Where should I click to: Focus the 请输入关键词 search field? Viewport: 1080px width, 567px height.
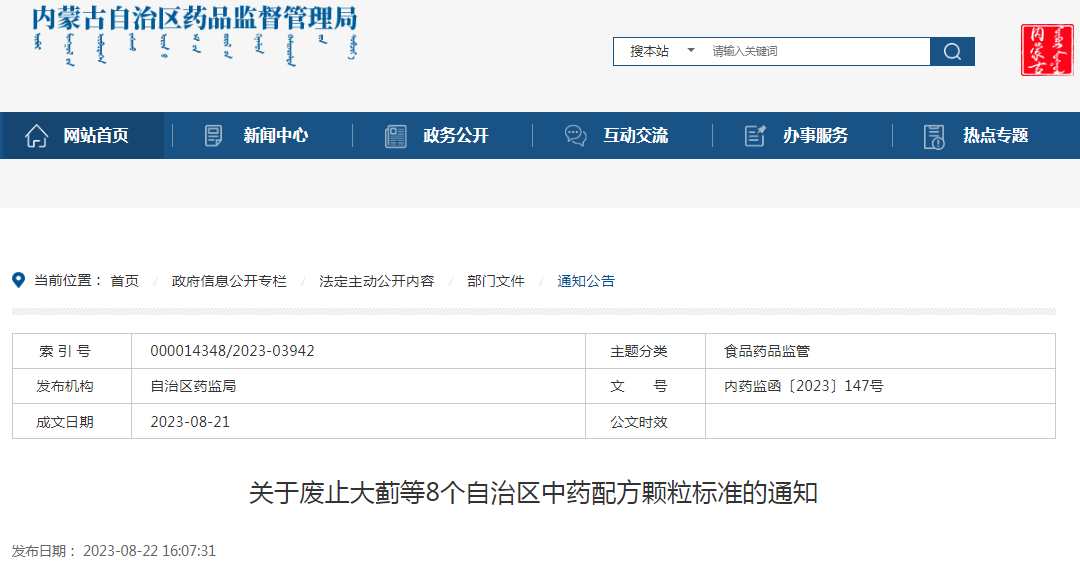816,52
